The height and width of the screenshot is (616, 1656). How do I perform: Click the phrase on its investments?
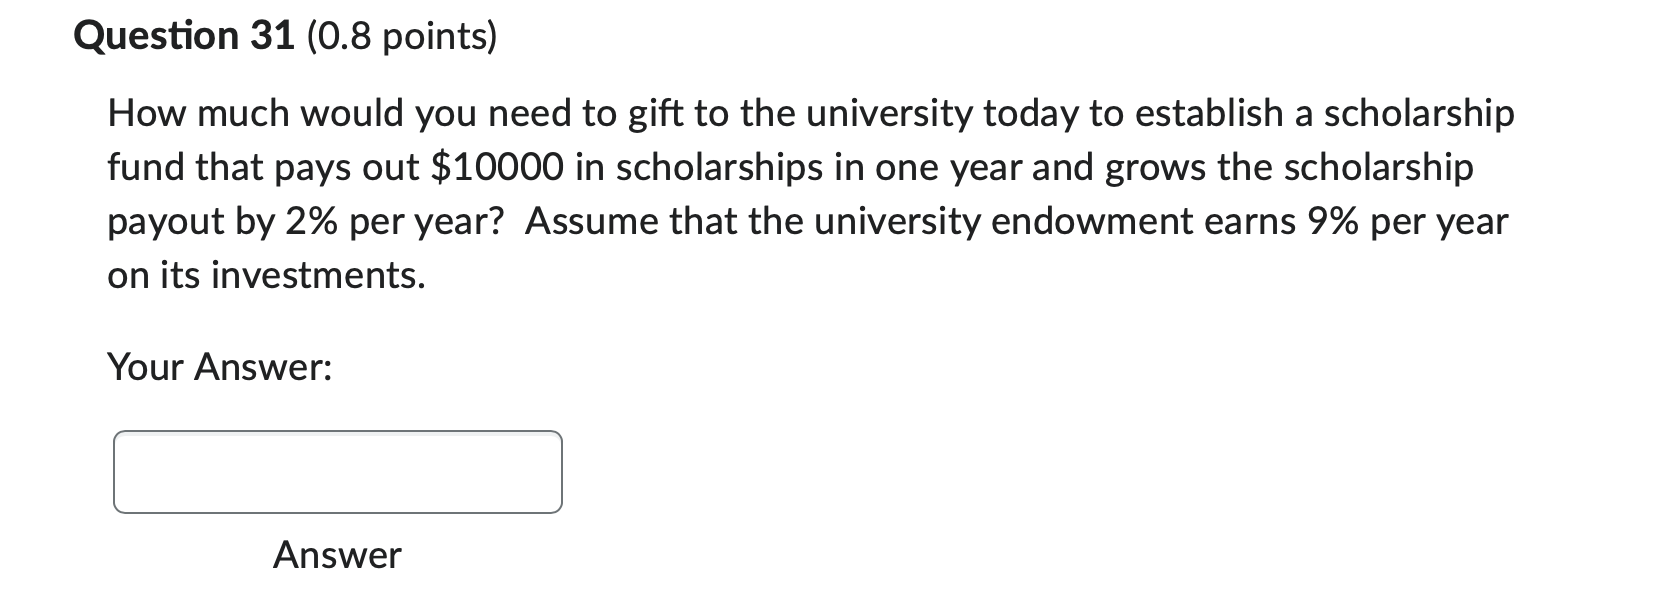pyautogui.click(x=264, y=276)
